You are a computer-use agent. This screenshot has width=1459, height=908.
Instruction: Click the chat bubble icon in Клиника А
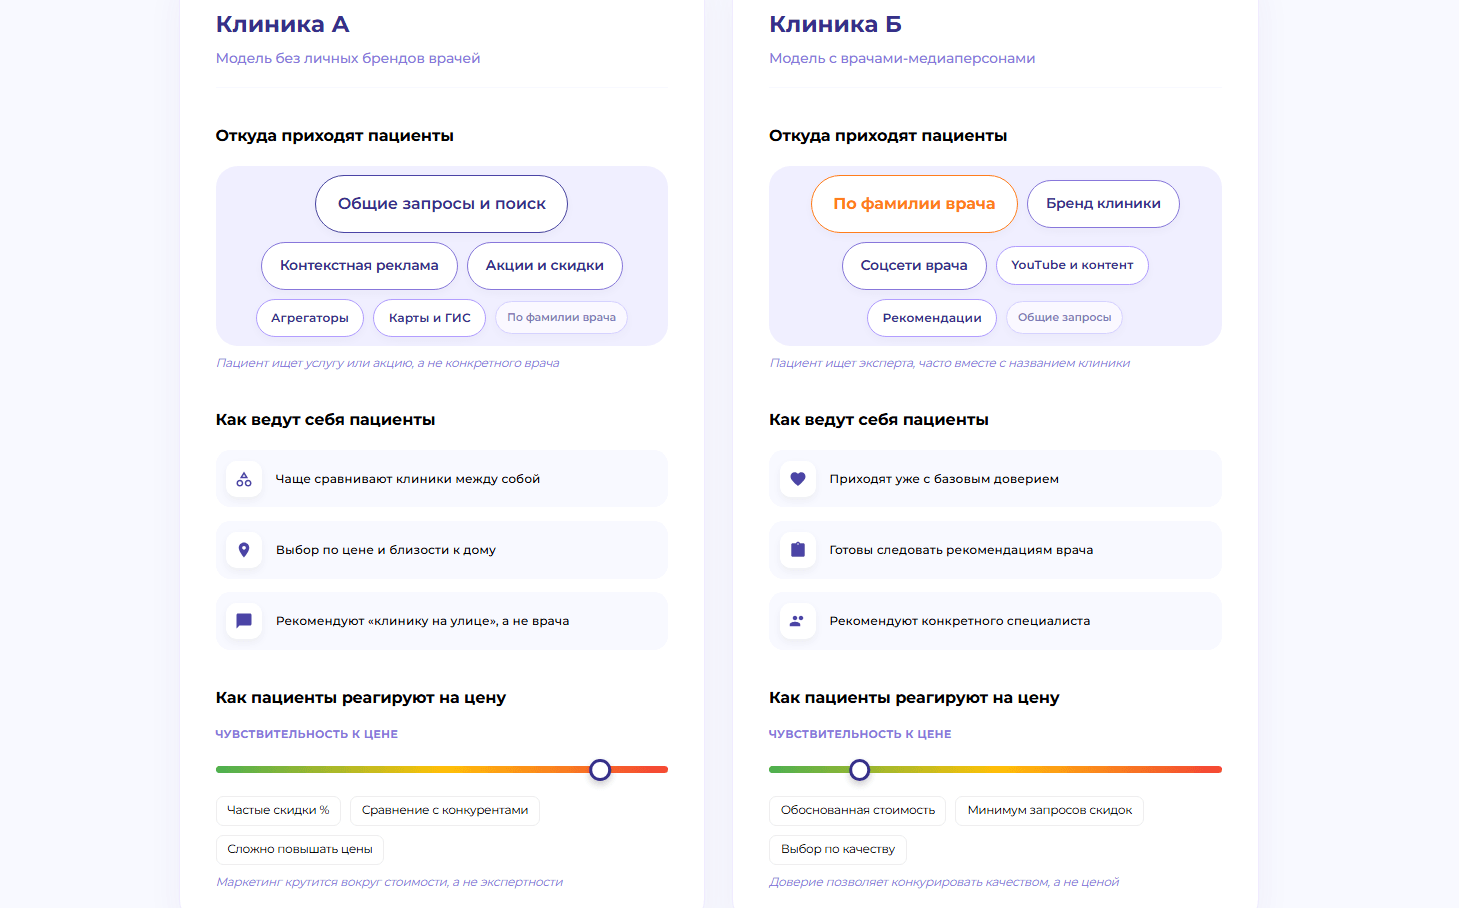[x=244, y=621]
